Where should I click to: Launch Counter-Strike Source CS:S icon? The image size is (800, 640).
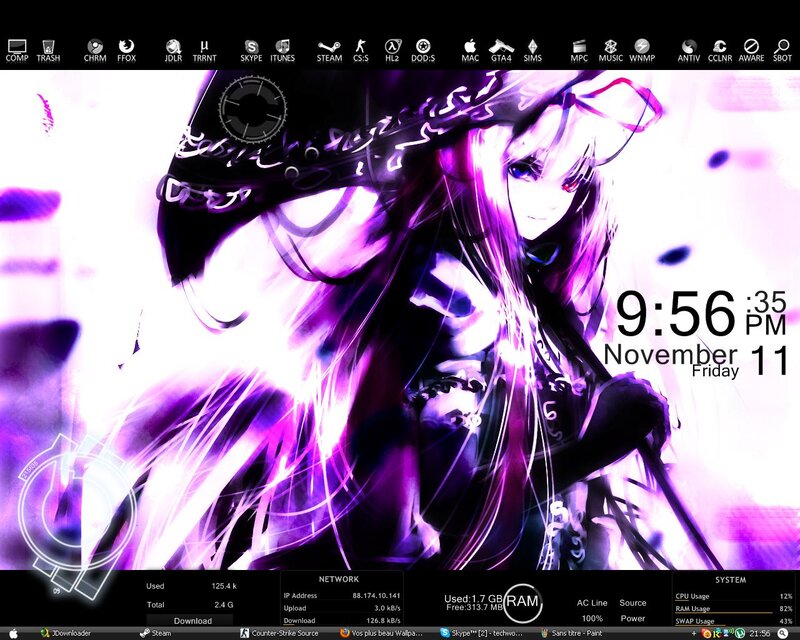[361, 51]
